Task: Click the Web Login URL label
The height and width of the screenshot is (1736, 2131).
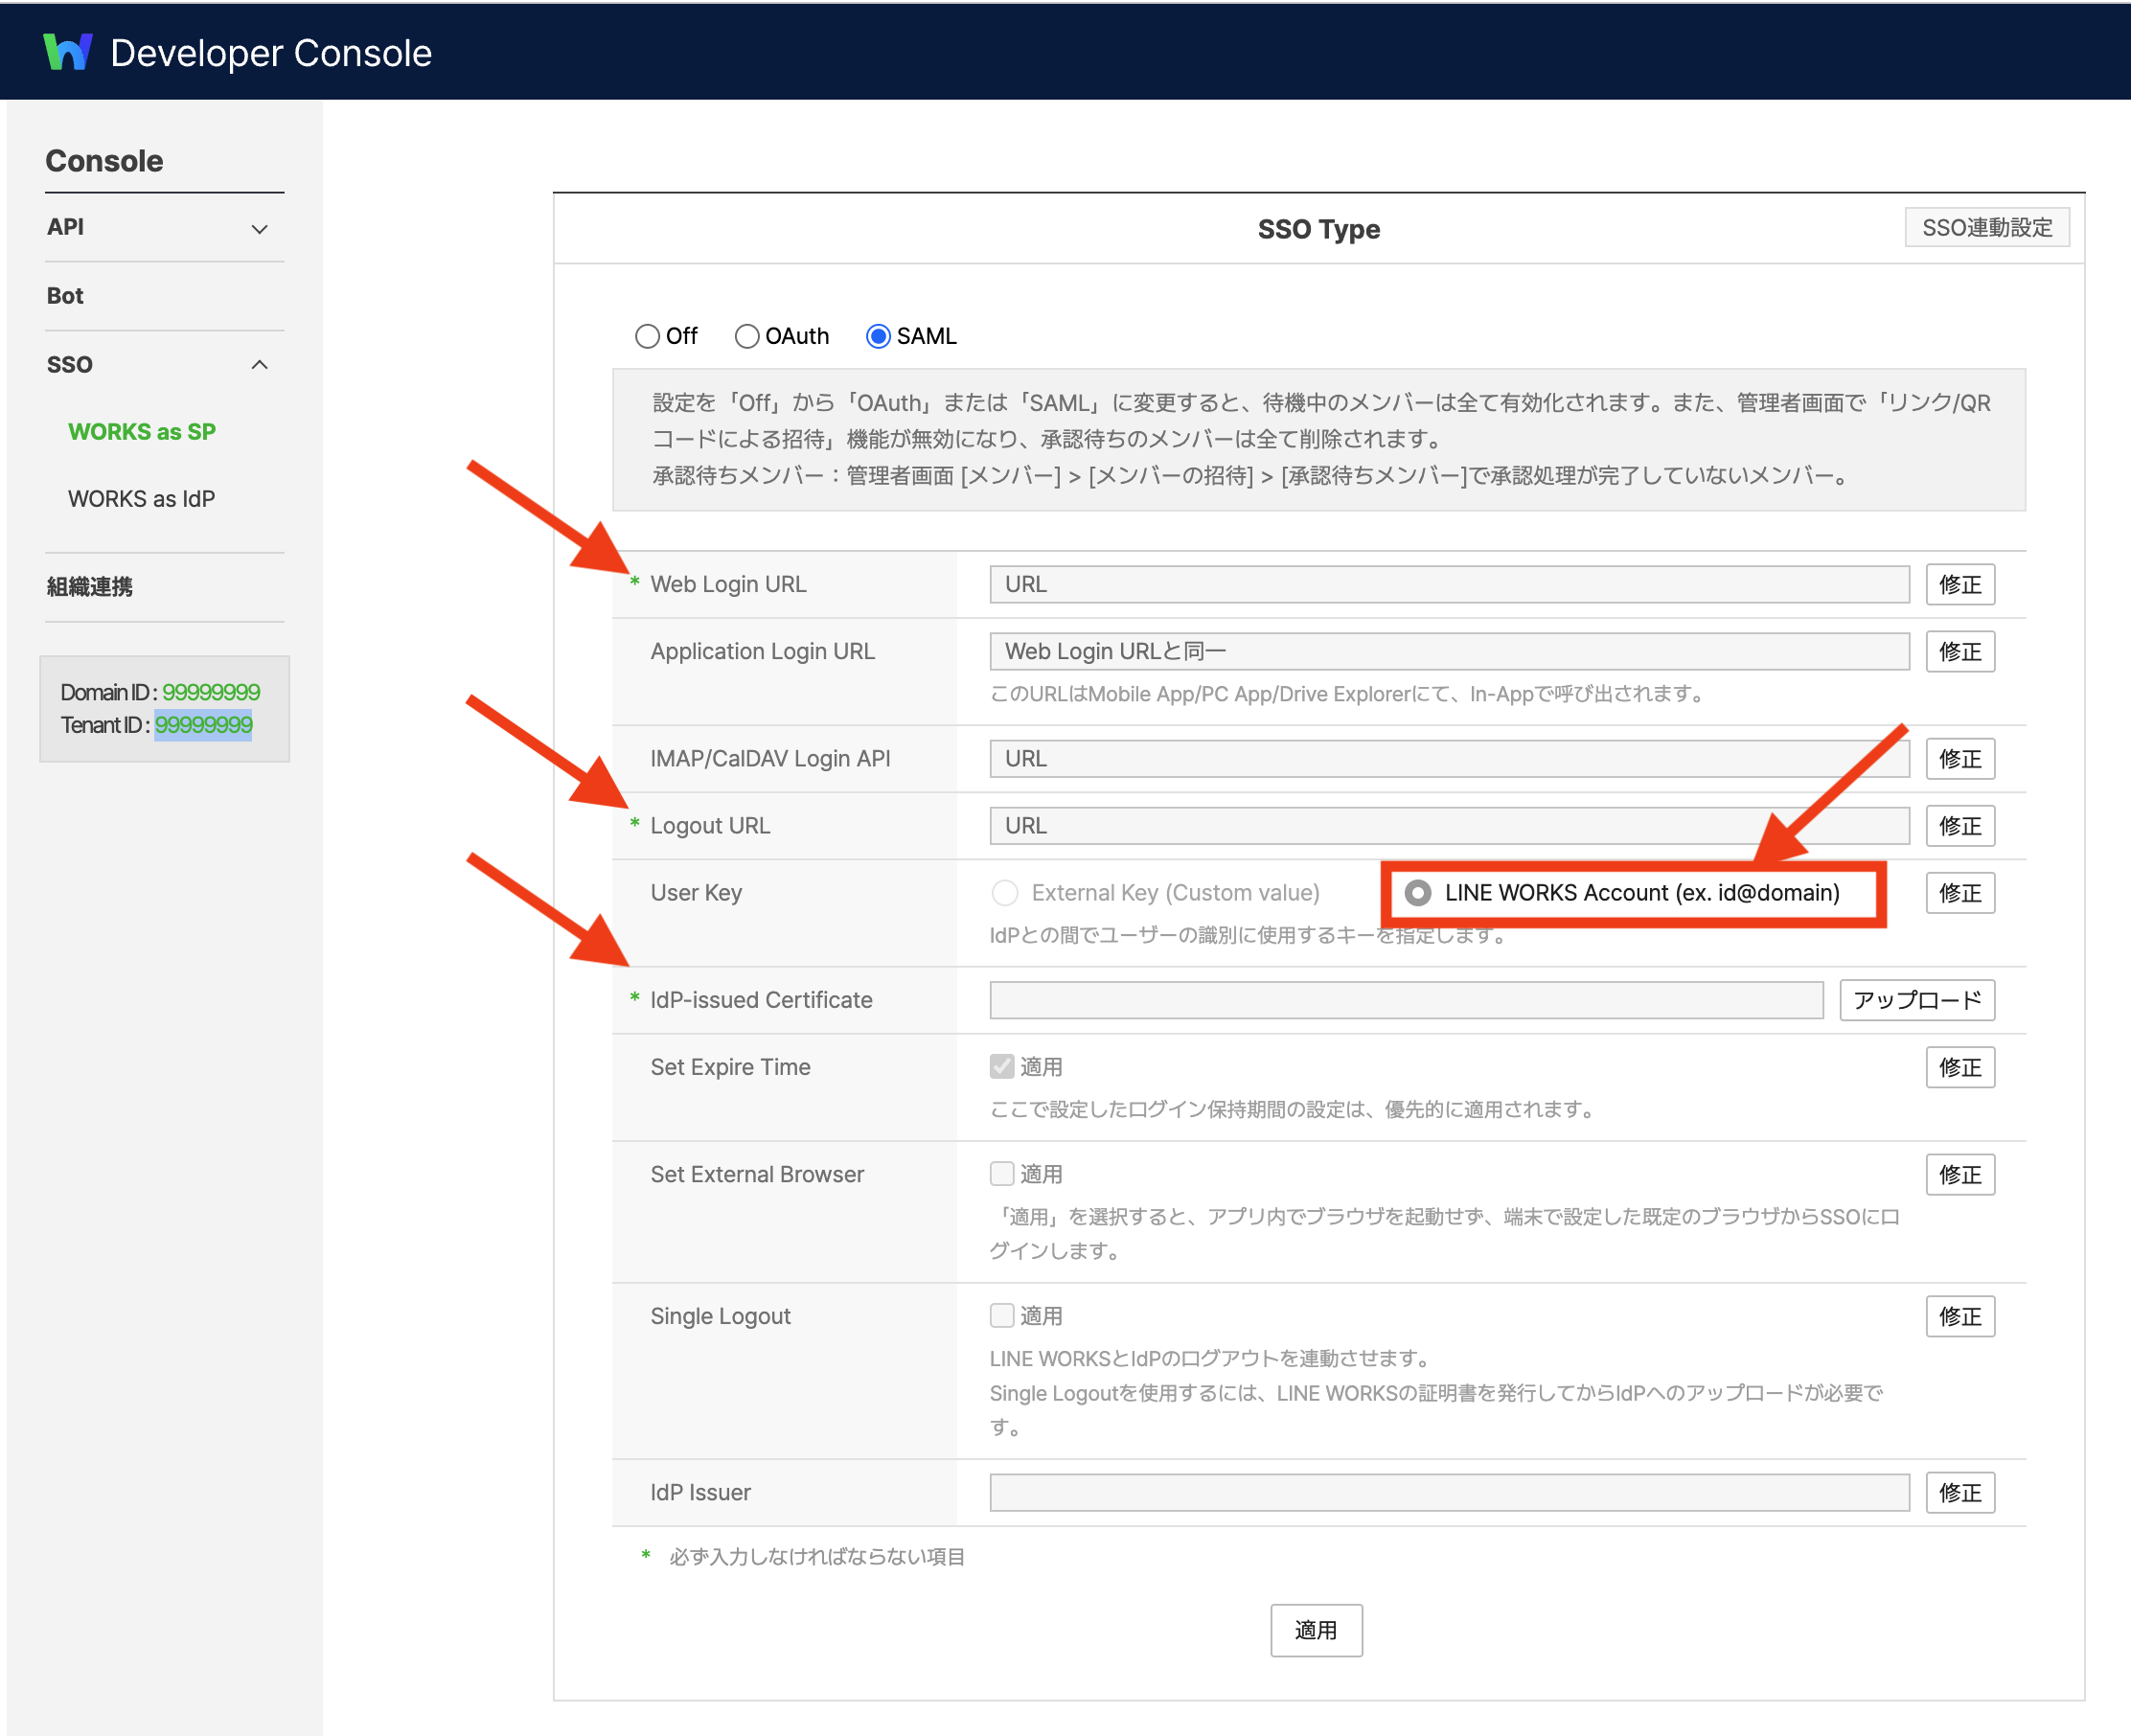Action: [x=728, y=585]
